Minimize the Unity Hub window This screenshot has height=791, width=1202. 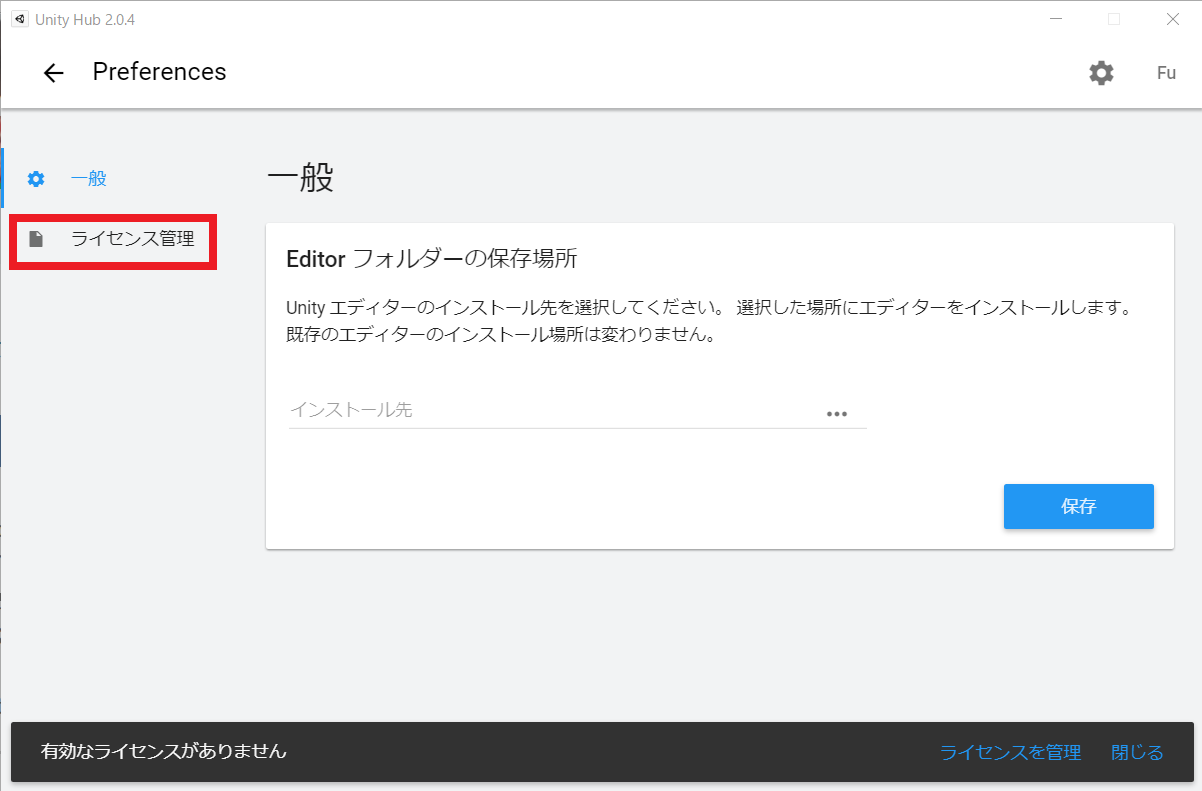pos(1057,19)
